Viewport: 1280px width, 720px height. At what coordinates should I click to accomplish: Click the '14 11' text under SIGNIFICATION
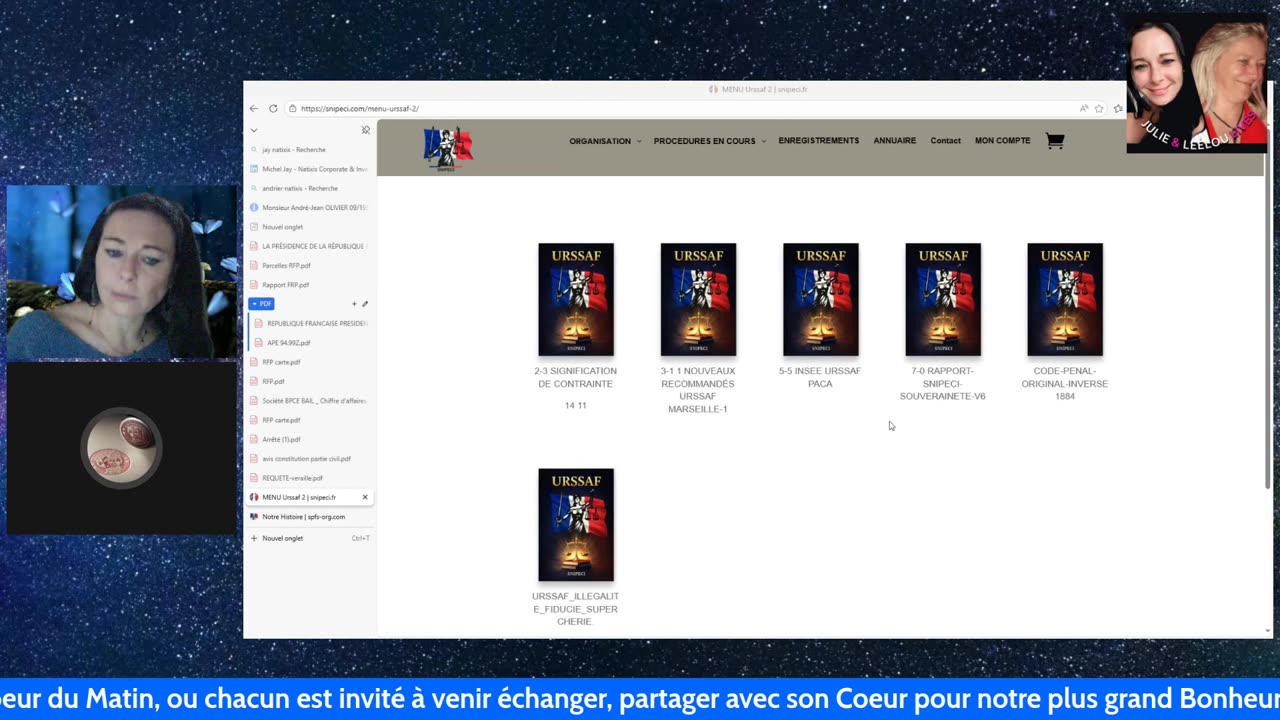pyautogui.click(x=576, y=405)
